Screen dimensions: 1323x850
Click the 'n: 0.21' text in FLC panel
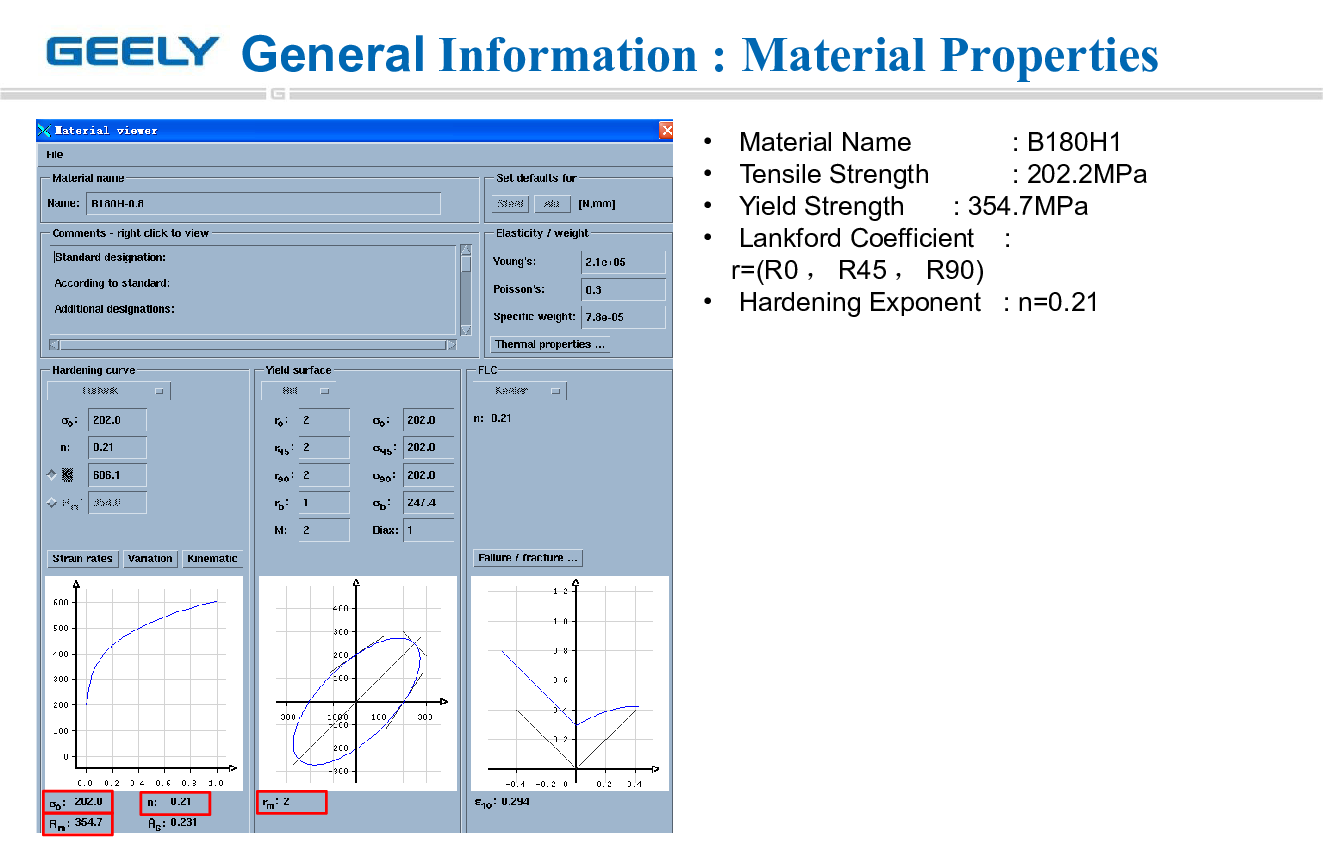[492, 418]
